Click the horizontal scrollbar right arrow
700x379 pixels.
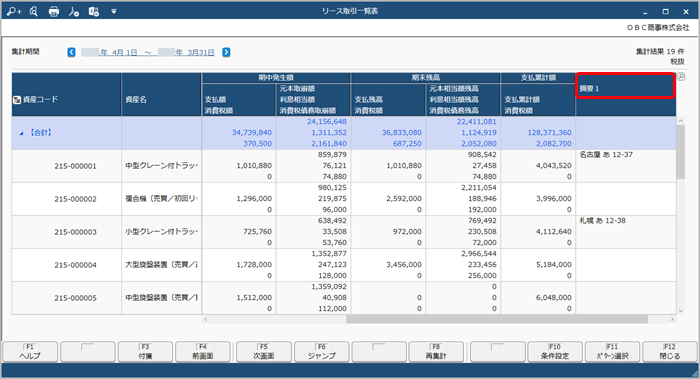672,319
